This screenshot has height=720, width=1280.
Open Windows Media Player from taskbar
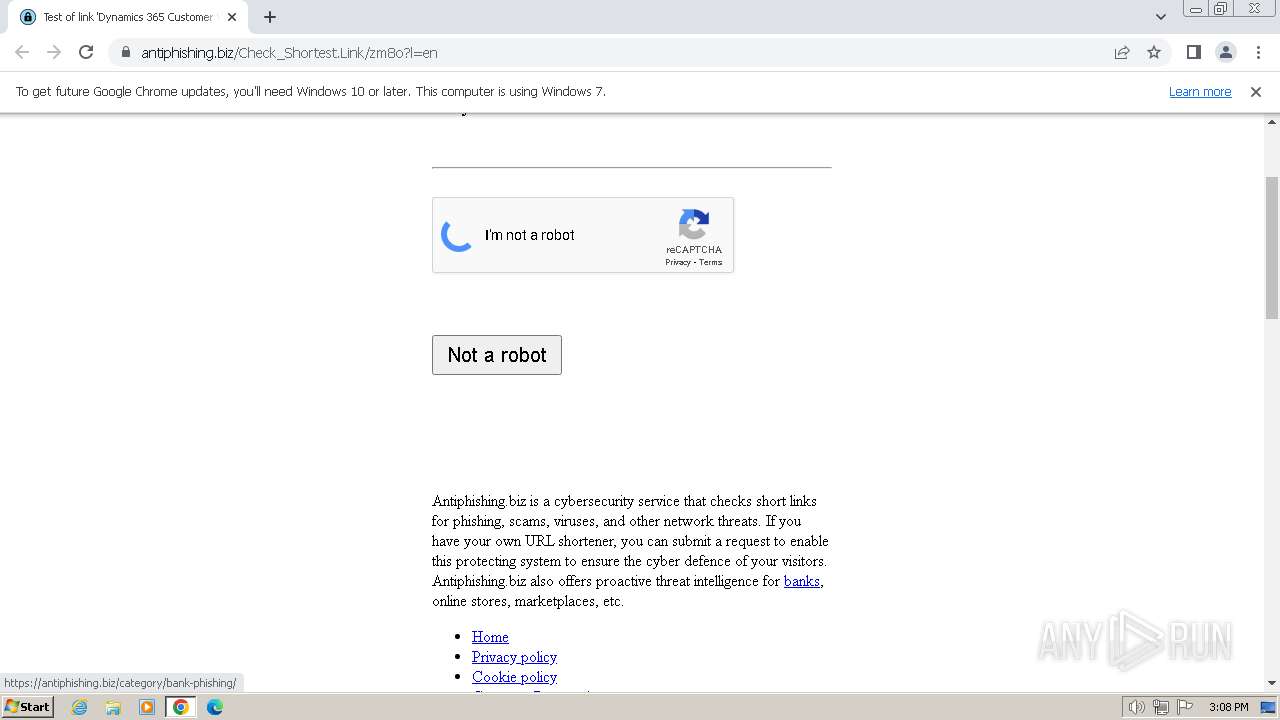point(147,707)
